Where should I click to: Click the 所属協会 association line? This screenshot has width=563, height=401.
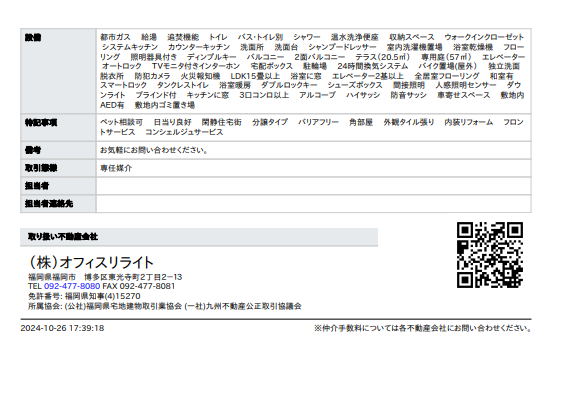pos(165,306)
